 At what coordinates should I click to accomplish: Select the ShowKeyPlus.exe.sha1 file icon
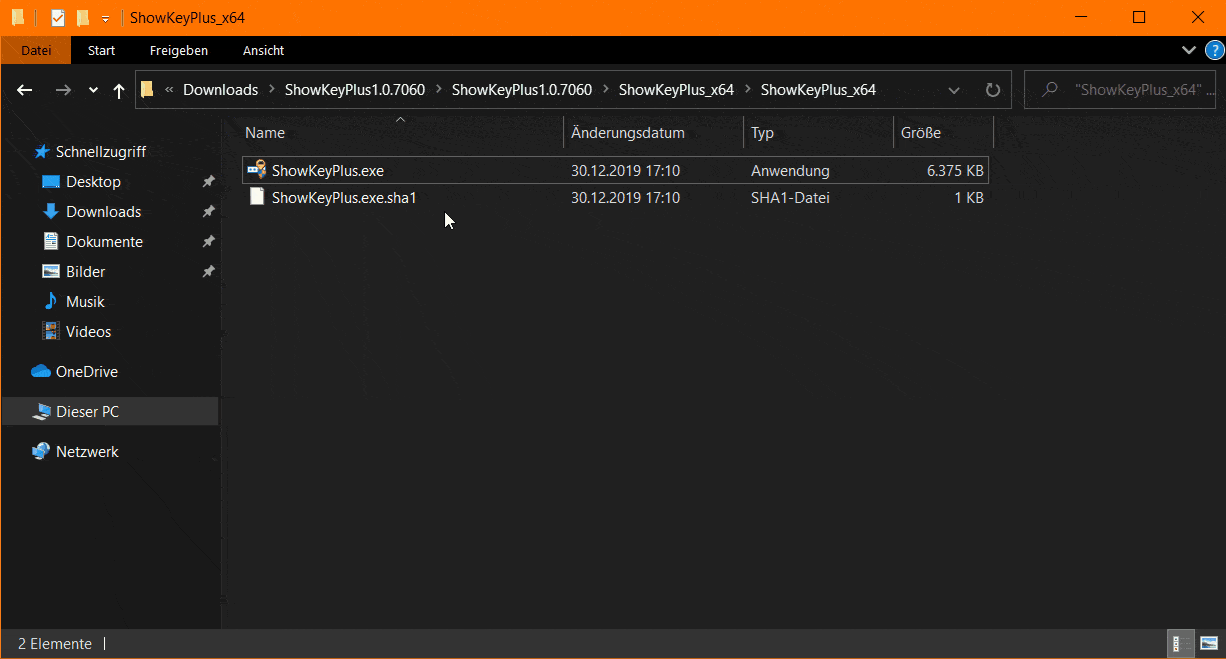point(257,197)
